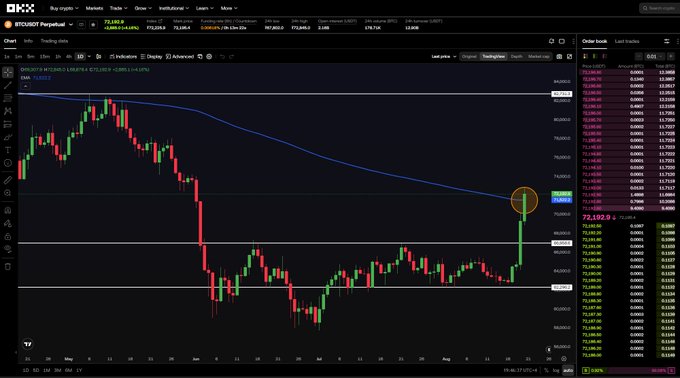The height and width of the screenshot is (378, 680).
Task: Expand the Grow menu
Action: (x=143, y=8)
